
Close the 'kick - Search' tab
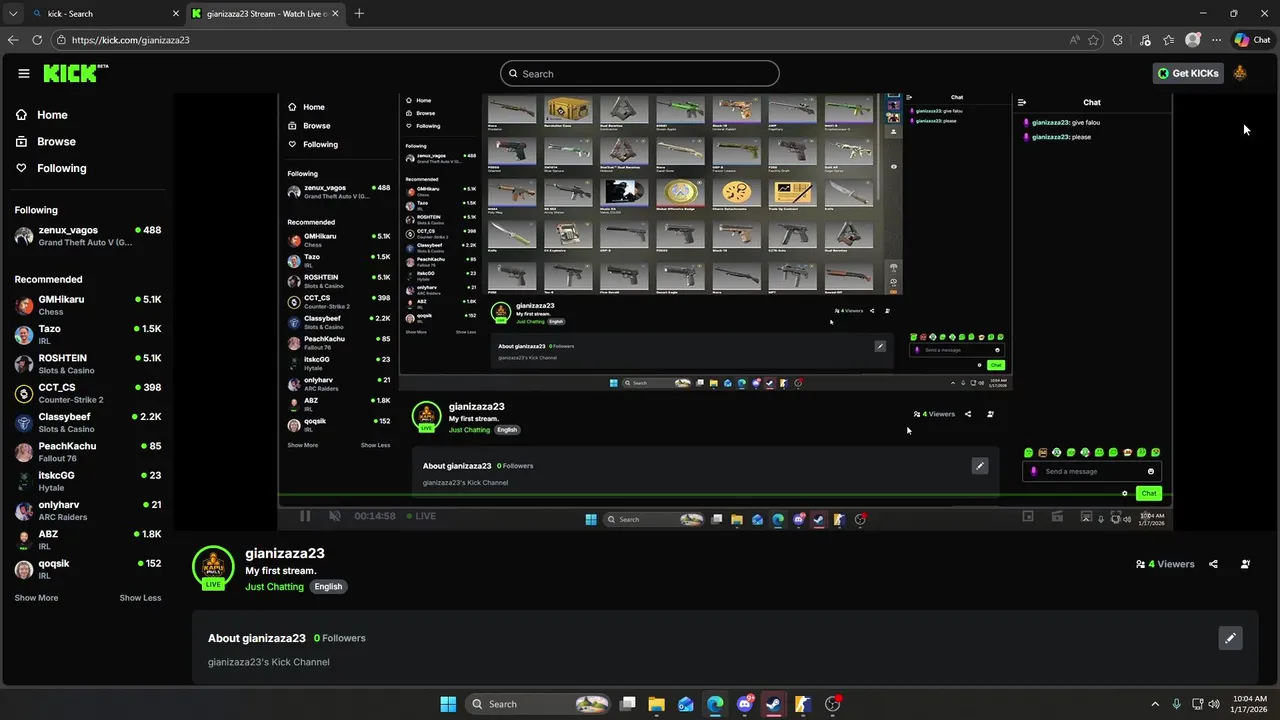[176, 14]
